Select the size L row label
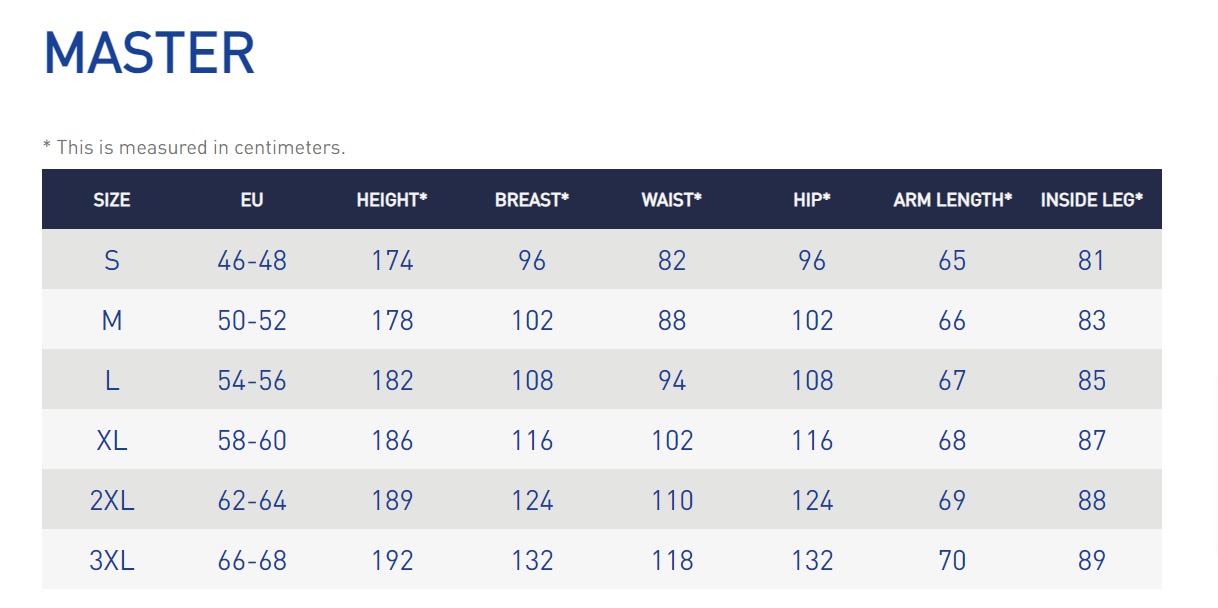This screenshot has width=1218, height=608. point(112,381)
